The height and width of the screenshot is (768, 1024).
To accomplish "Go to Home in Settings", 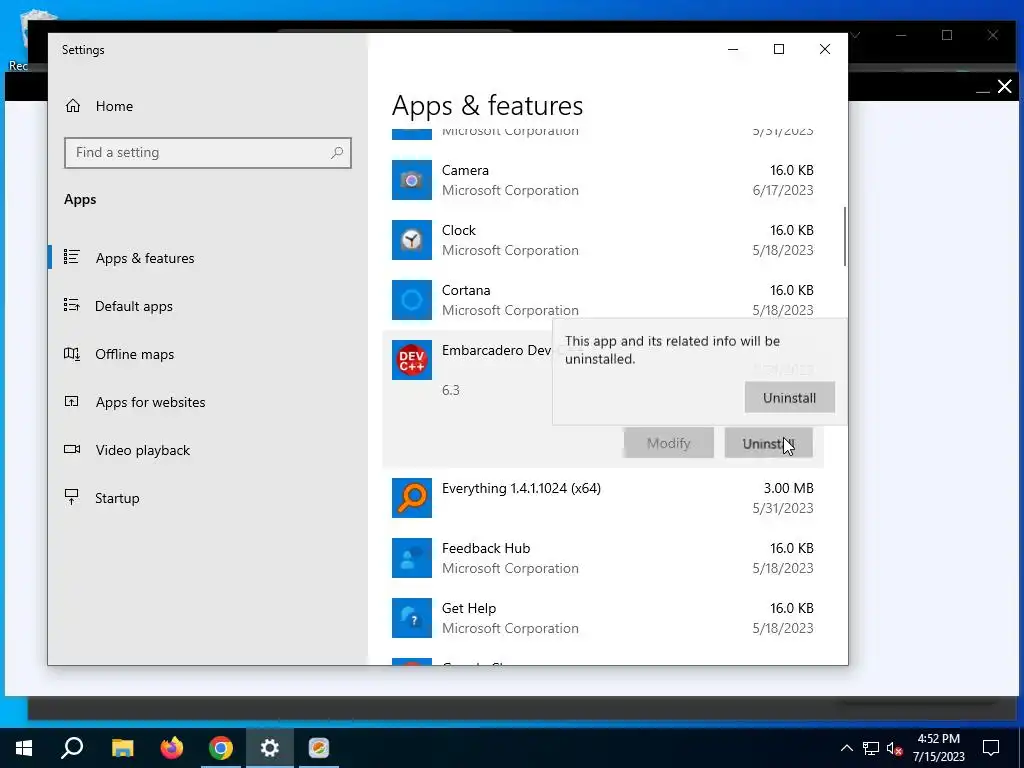I will [x=114, y=106].
